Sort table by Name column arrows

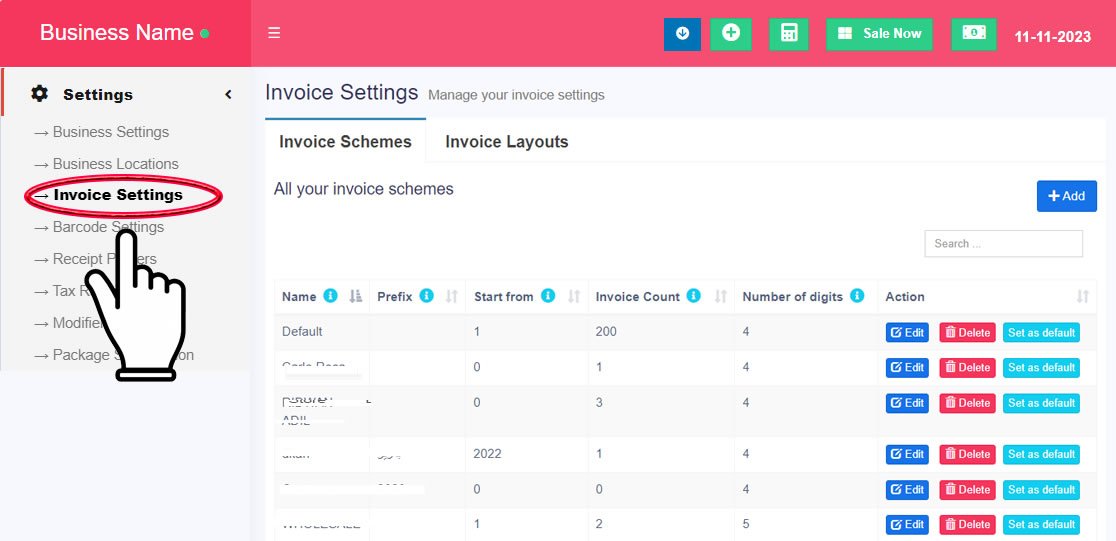click(356, 297)
